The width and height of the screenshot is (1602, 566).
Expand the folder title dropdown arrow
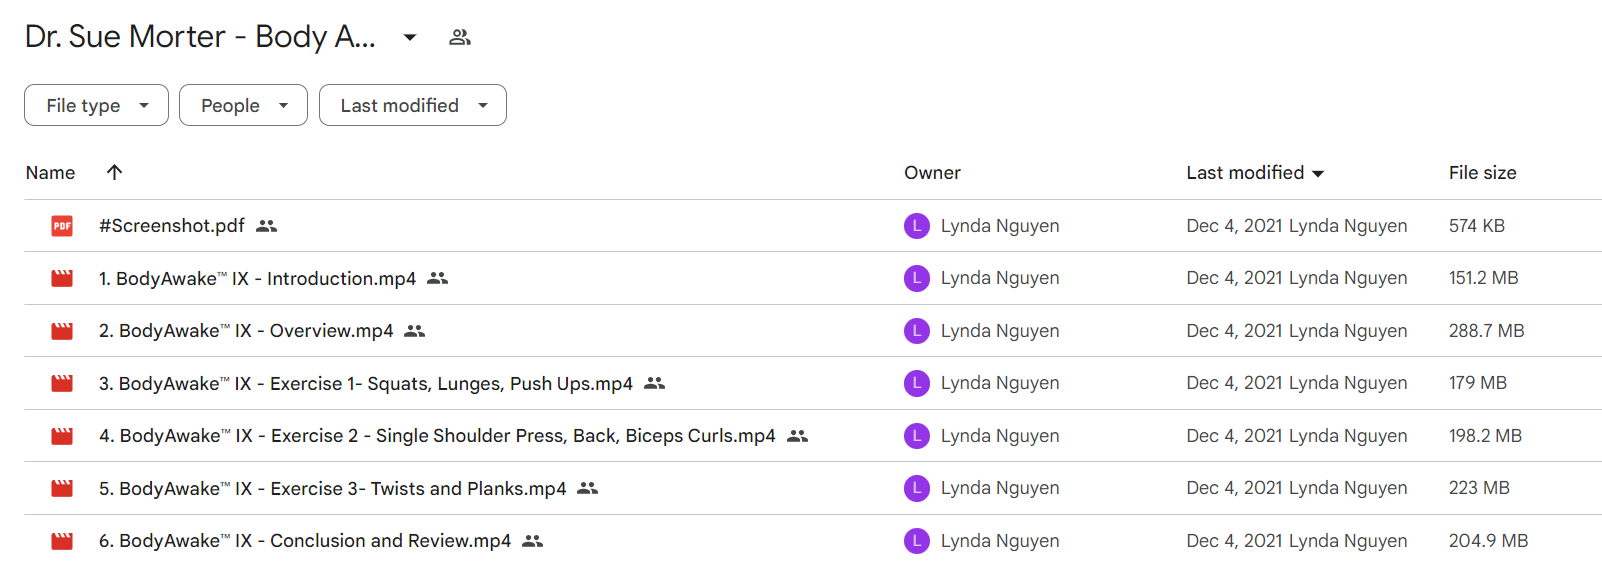tap(410, 37)
